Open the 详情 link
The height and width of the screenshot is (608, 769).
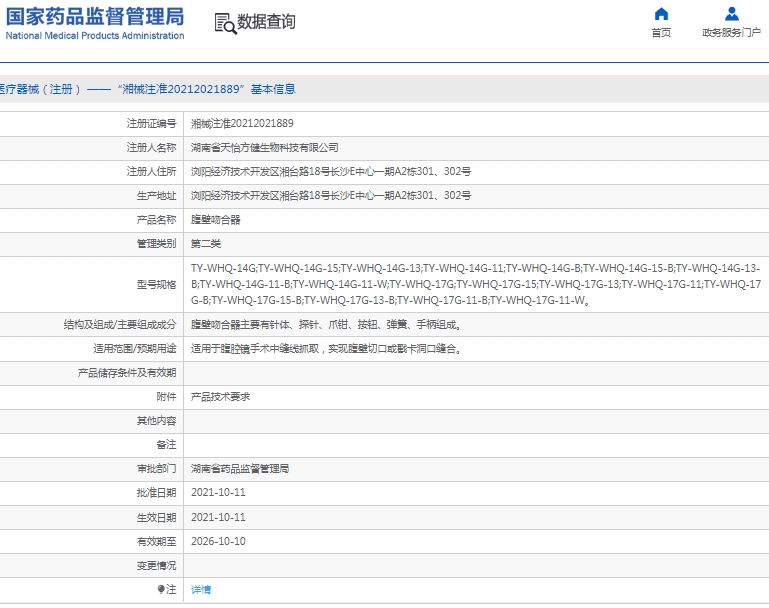pos(201,589)
